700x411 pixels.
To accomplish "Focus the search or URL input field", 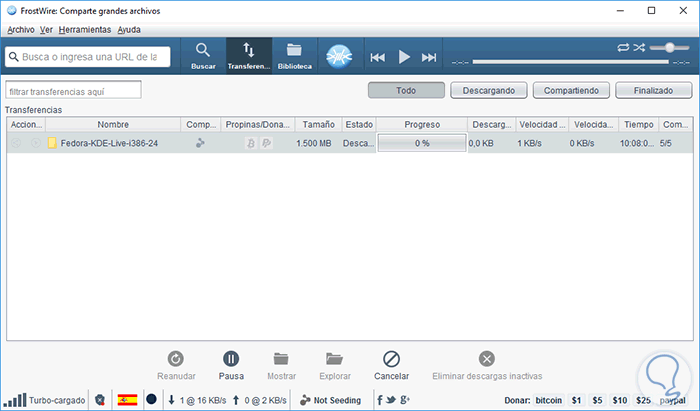I will [88, 57].
